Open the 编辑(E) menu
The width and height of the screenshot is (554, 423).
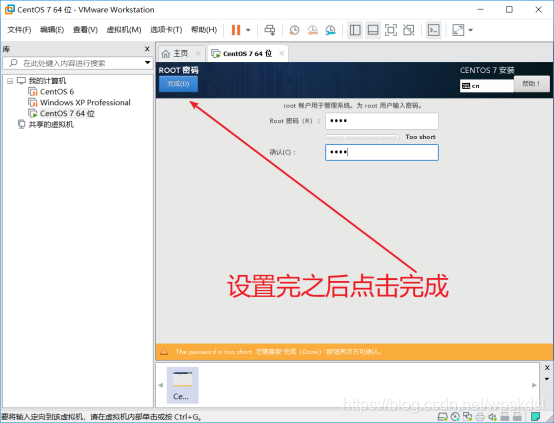[52, 30]
